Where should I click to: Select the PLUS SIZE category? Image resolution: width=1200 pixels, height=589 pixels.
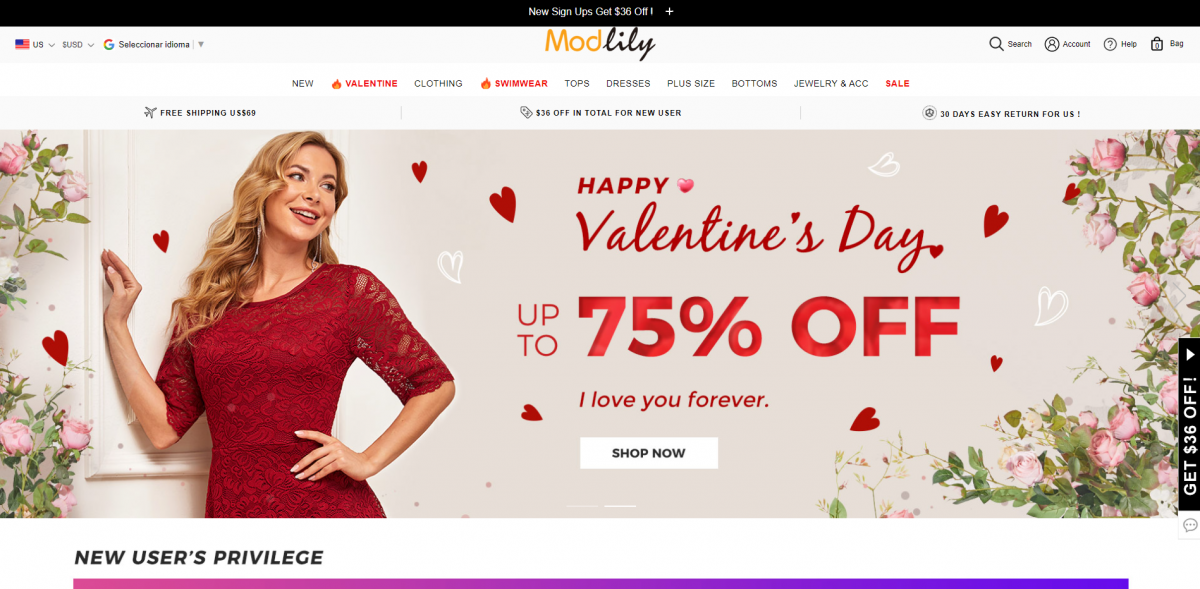coord(691,84)
